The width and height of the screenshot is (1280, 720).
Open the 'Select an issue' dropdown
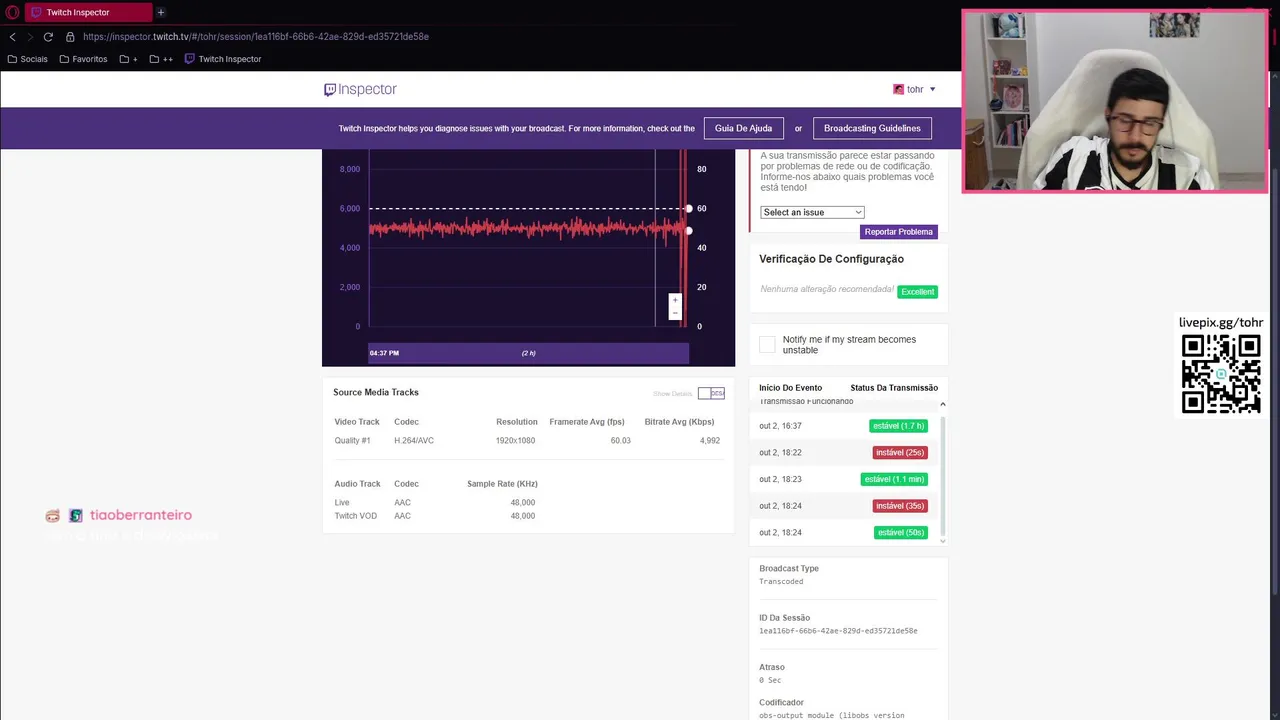[812, 212]
